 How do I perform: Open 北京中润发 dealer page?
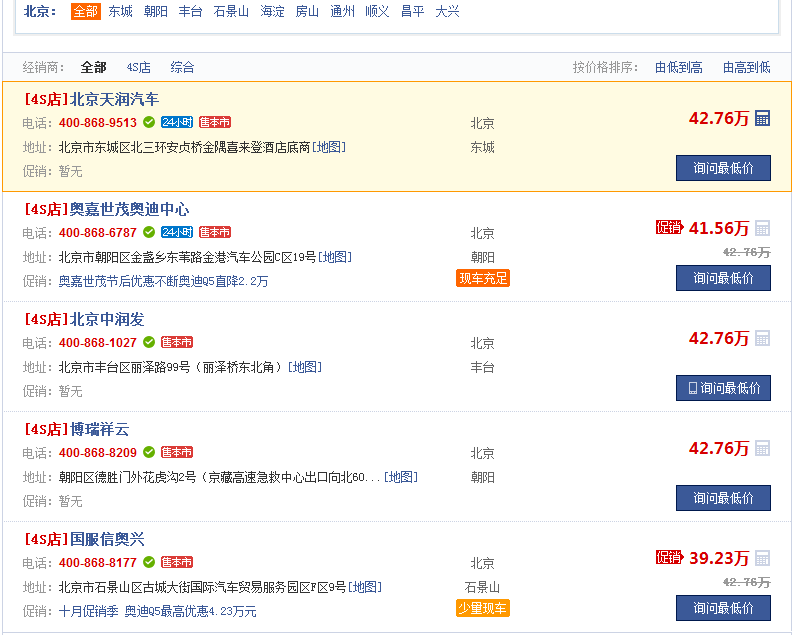pos(107,320)
